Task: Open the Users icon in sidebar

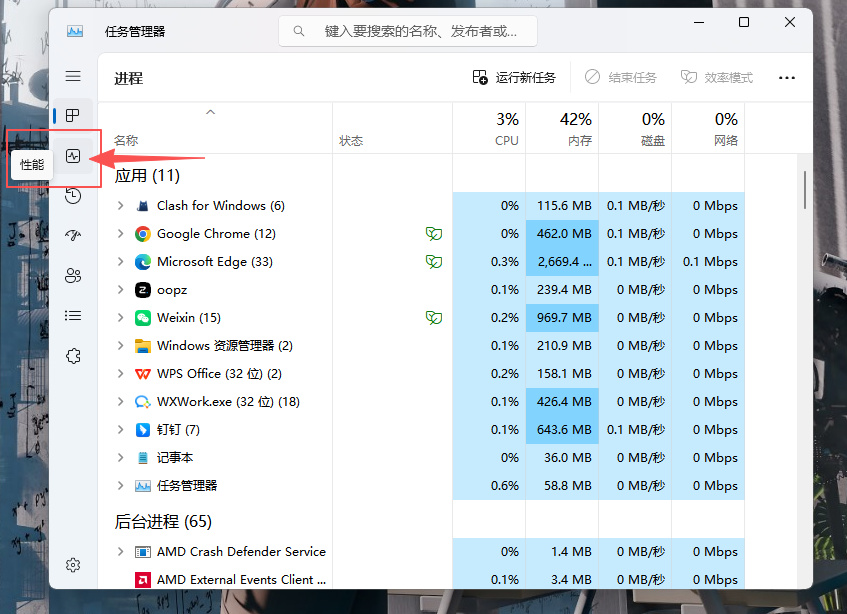Action: tap(73, 276)
